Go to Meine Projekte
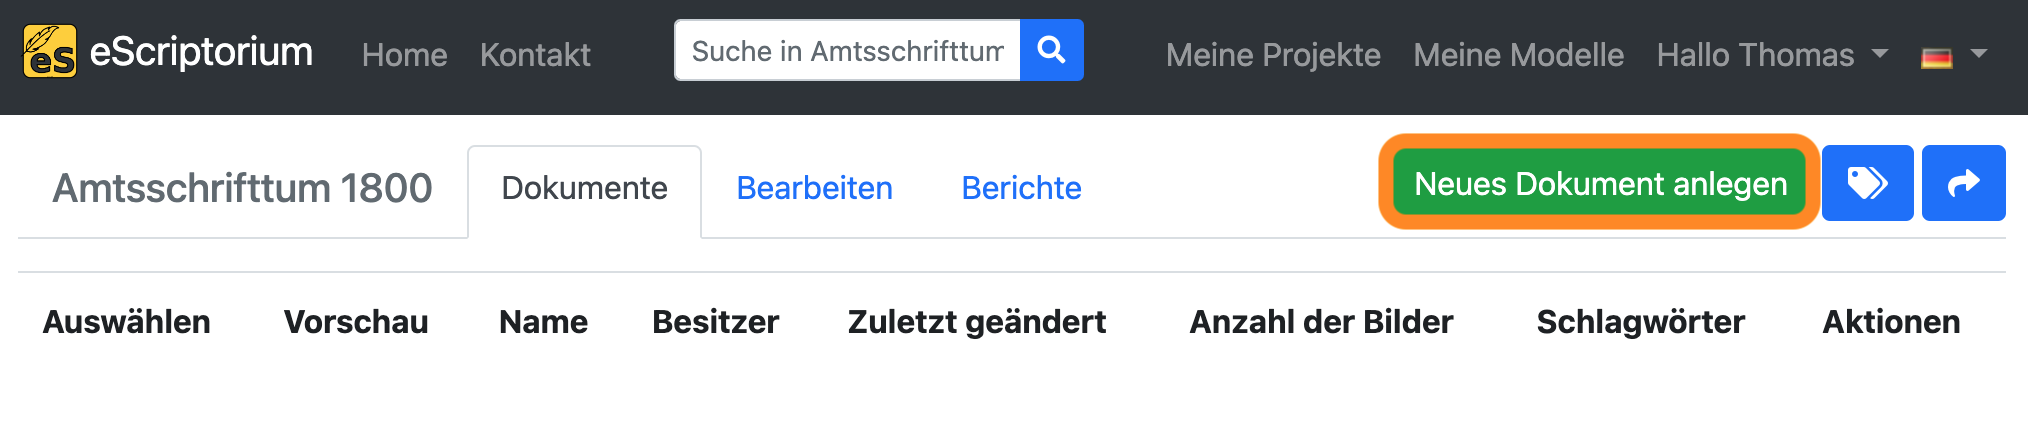Viewport: 2028px width, 430px height. (x=1273, y=54)
